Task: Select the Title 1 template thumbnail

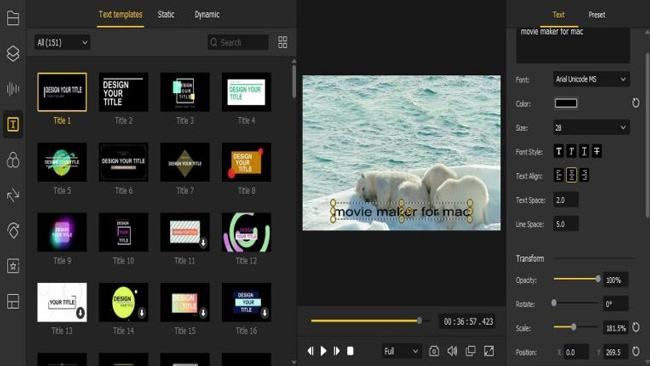Action: point(62,92)
